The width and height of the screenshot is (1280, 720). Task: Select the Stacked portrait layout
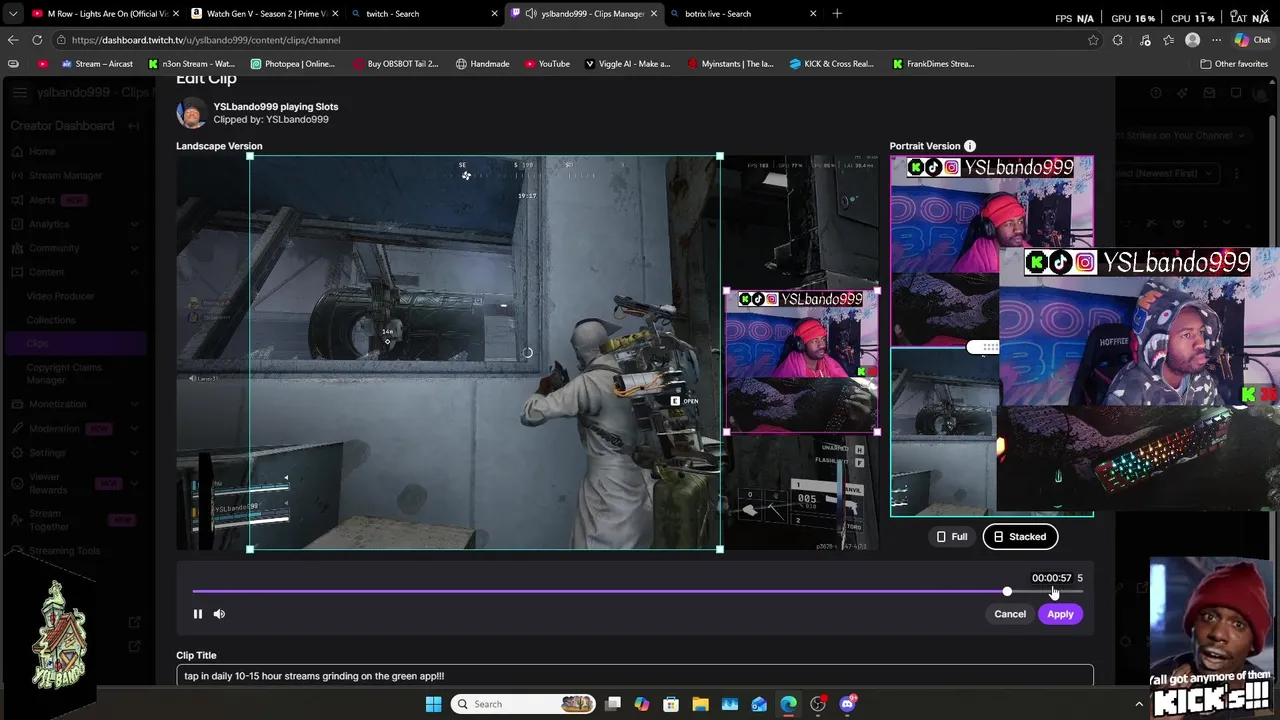pyautogui.click(x=1020, y=537)
